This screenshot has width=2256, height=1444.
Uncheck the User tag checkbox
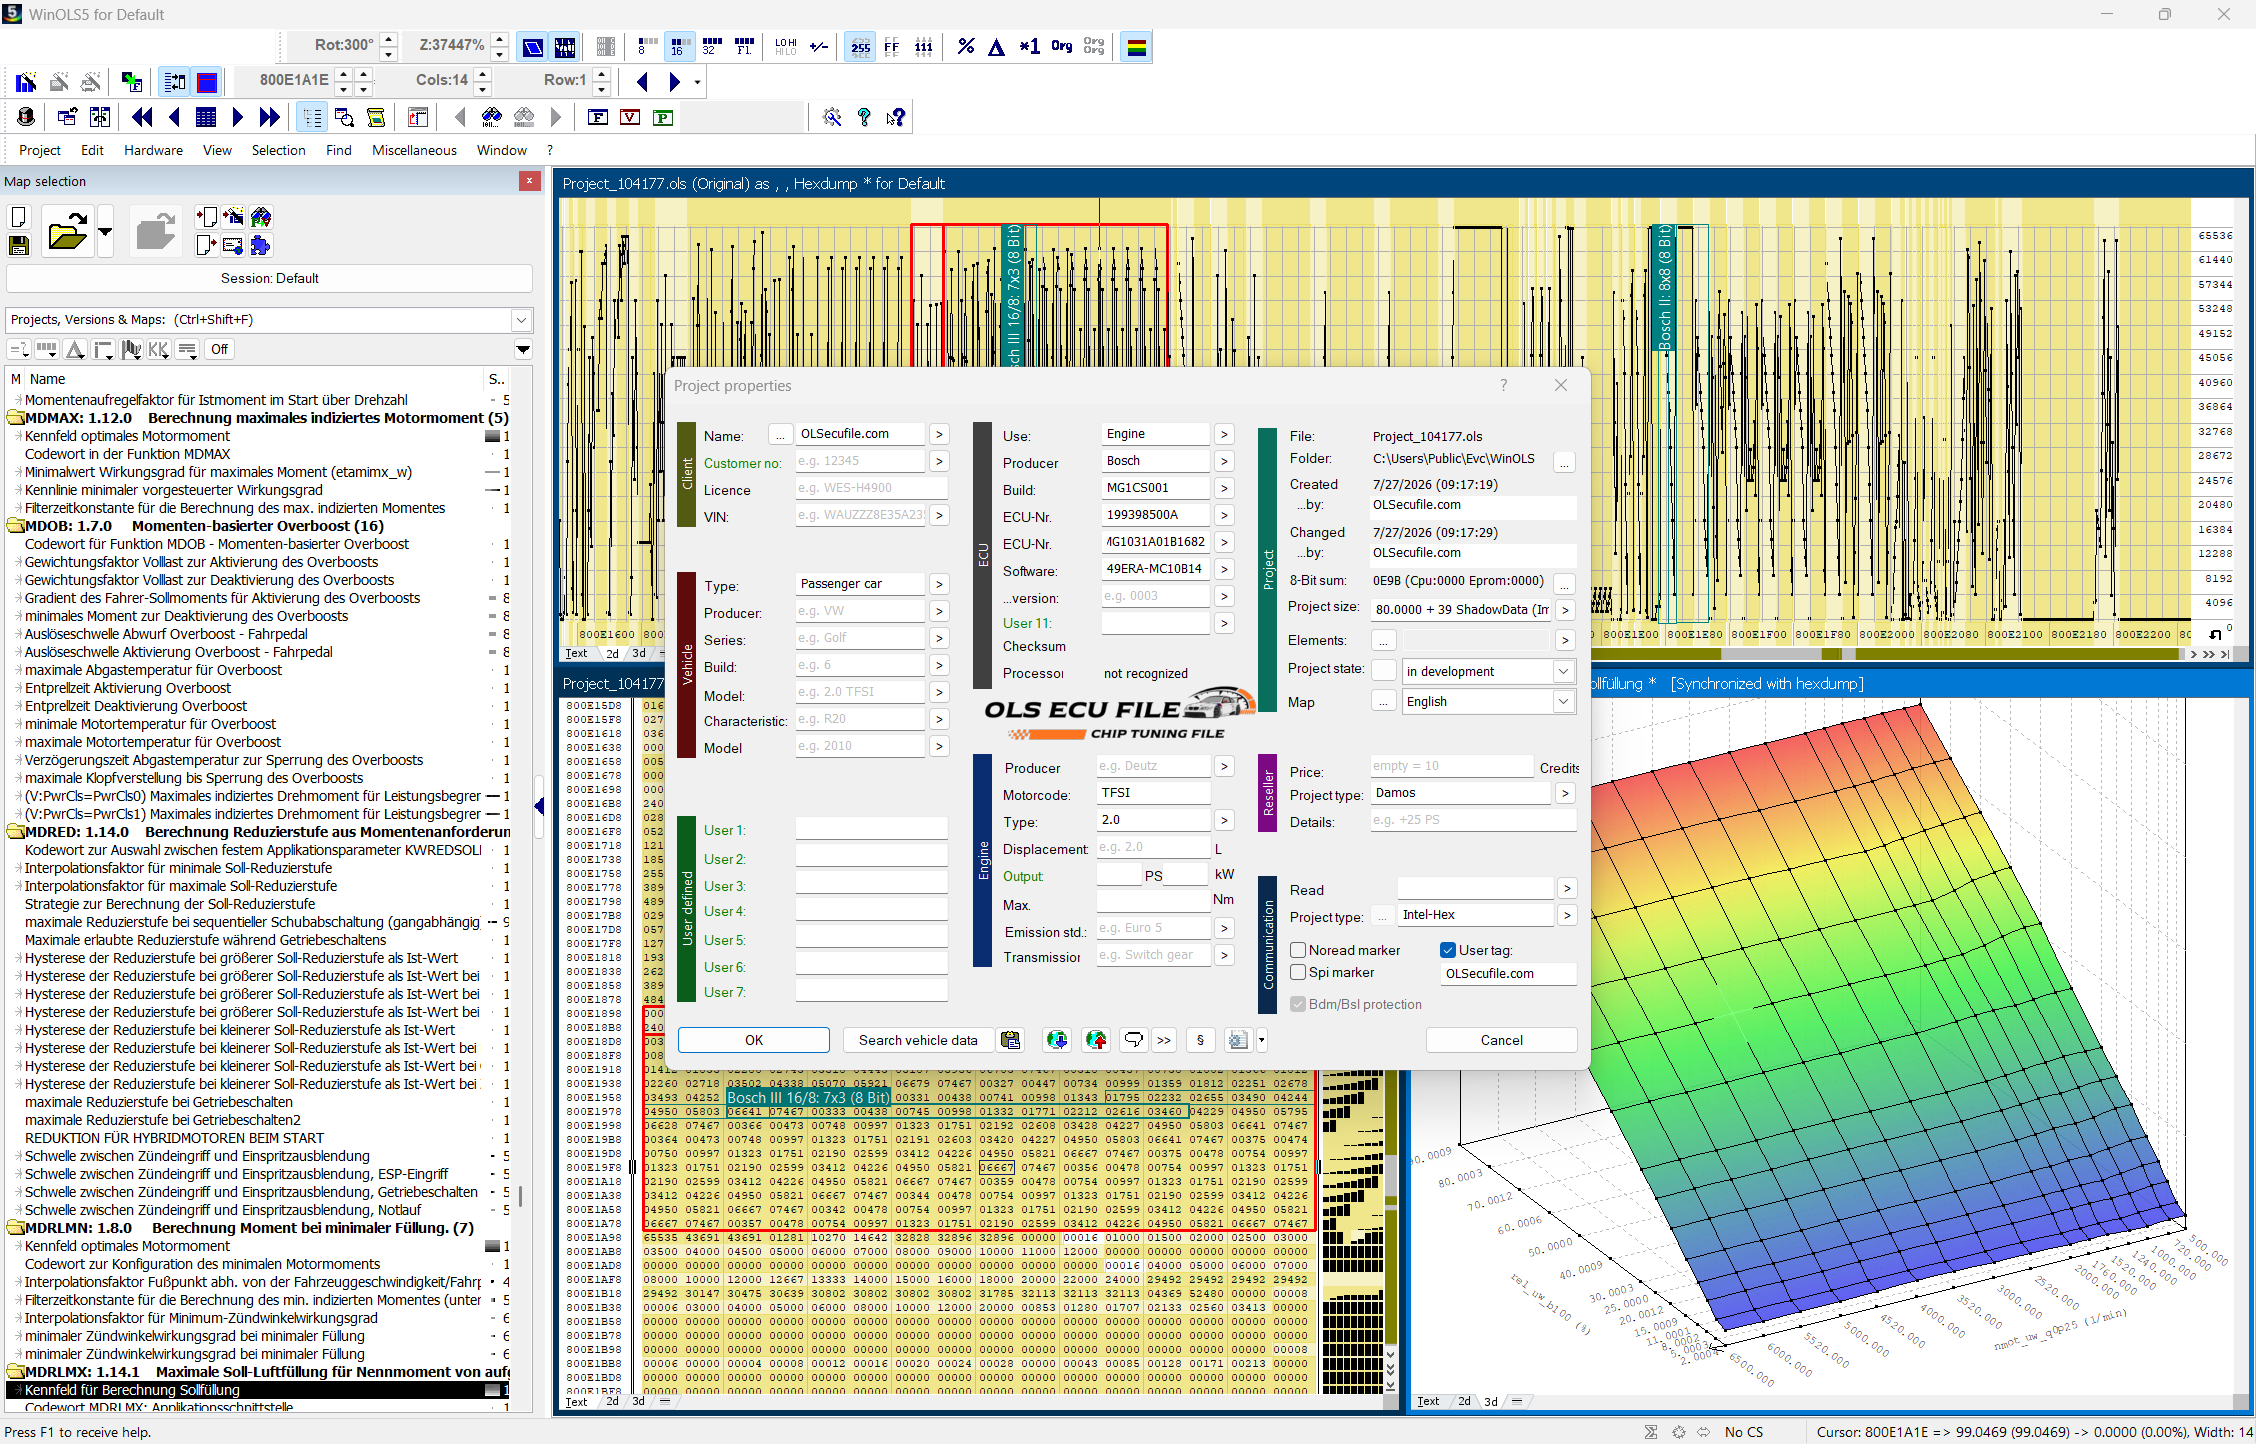(x=1447, y=950)
